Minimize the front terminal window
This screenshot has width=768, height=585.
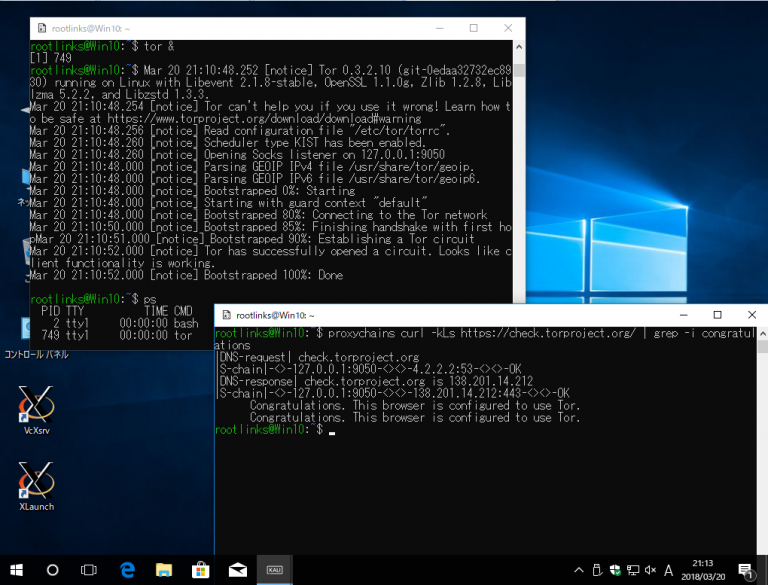684,315
